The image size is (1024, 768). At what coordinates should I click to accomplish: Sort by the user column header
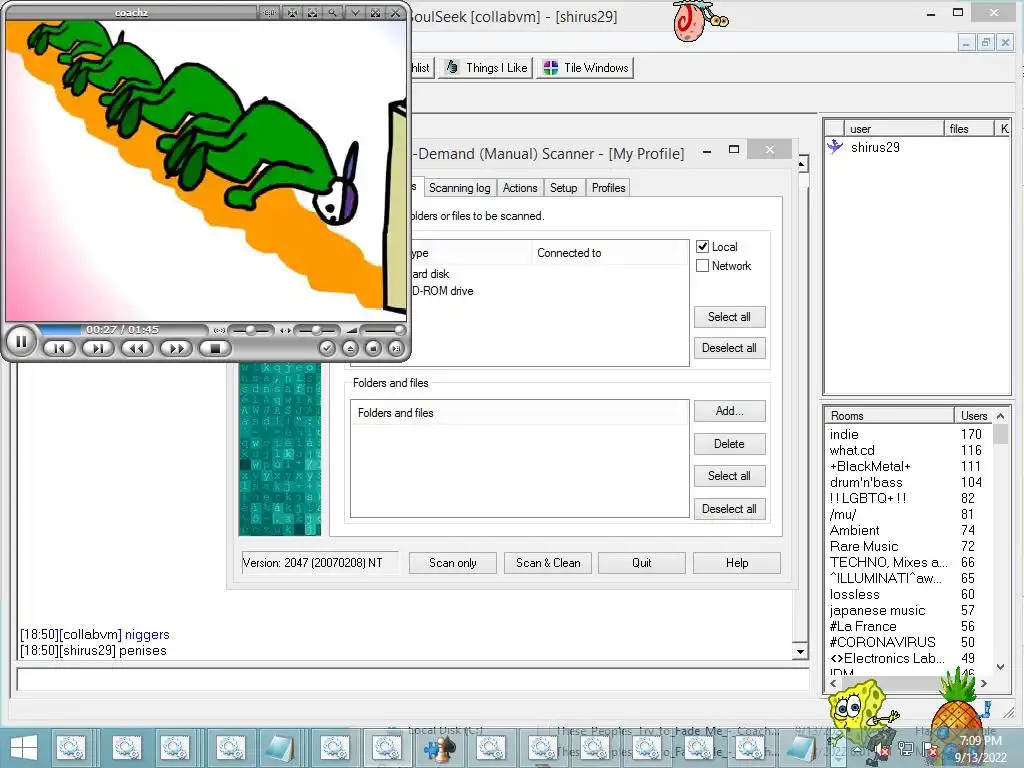pos(893,129)
